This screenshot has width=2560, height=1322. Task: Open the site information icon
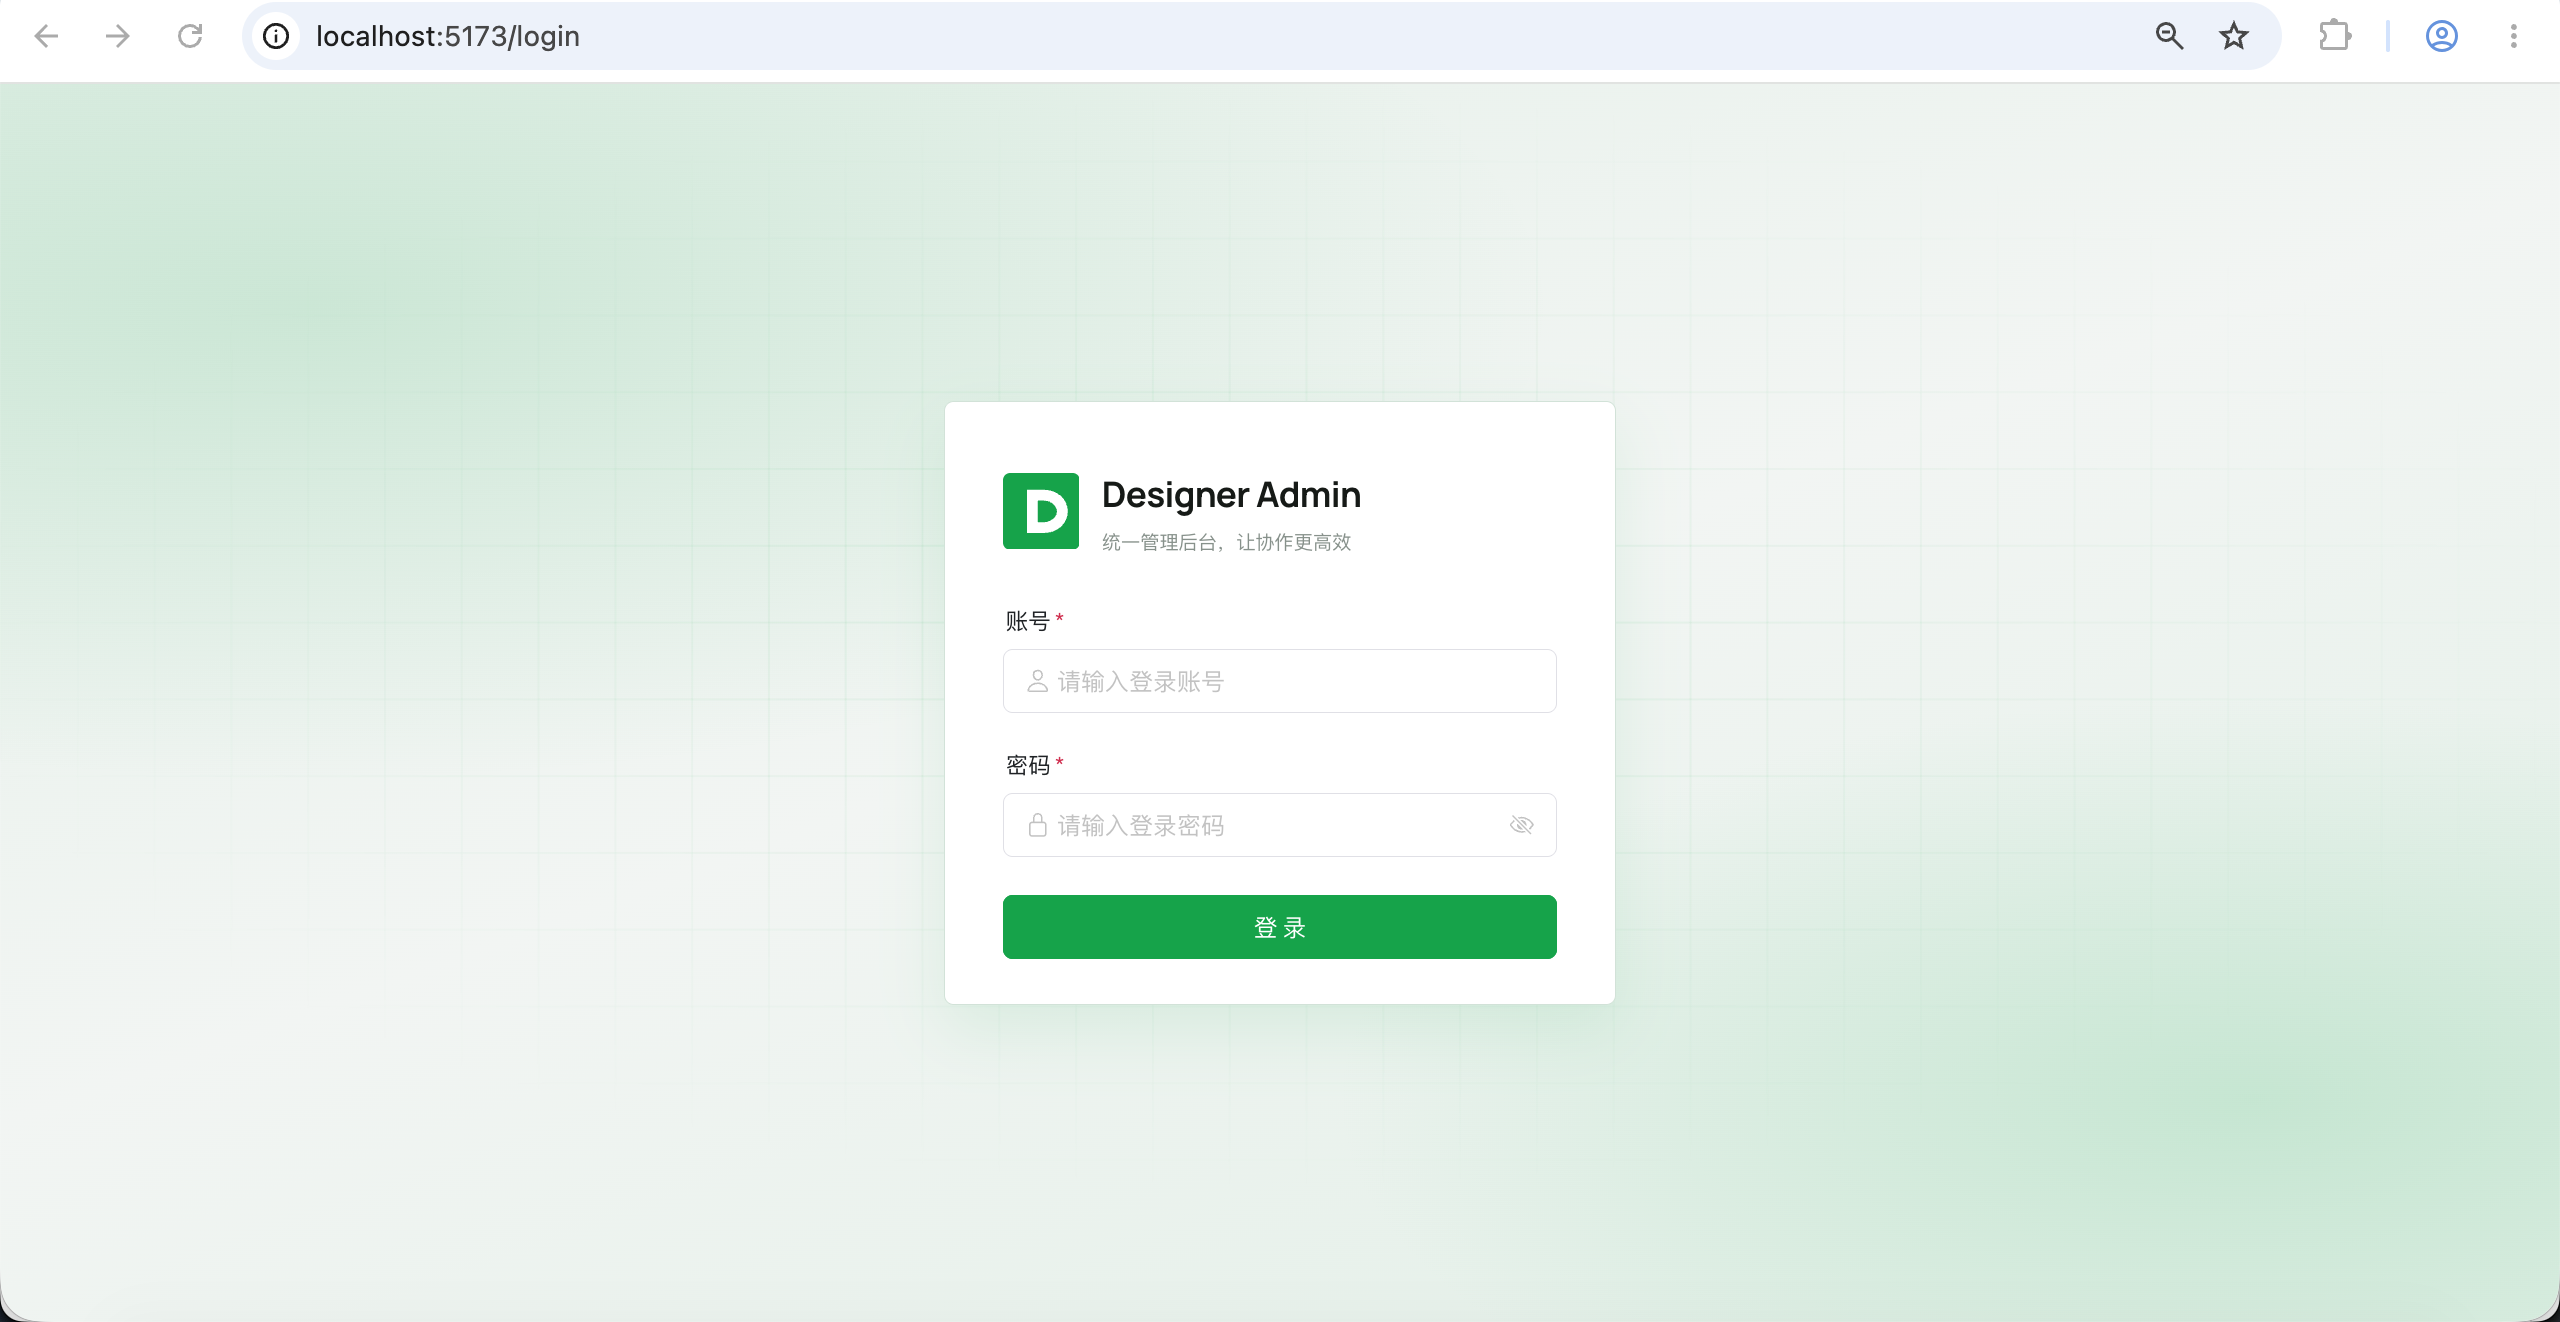coord(276,36)
